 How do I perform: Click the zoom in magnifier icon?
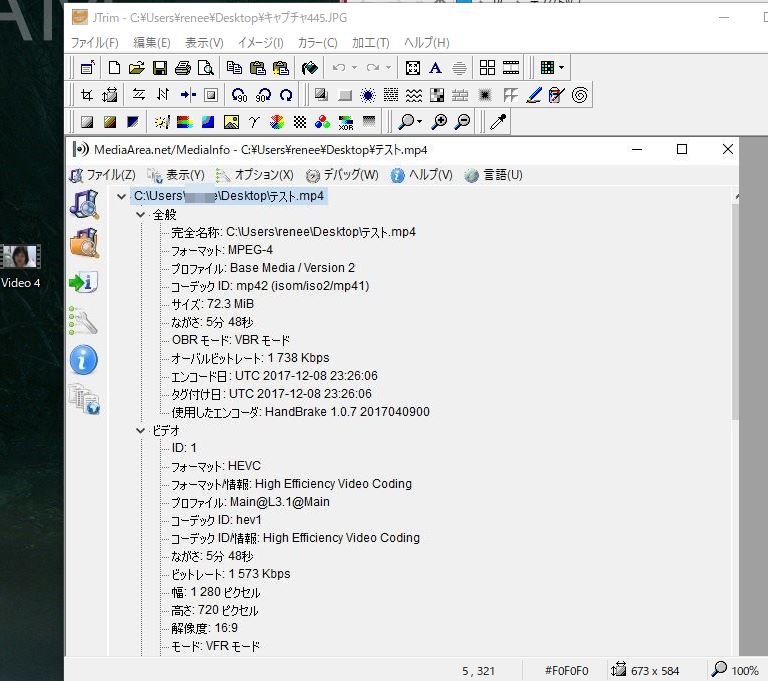[439, 122]
